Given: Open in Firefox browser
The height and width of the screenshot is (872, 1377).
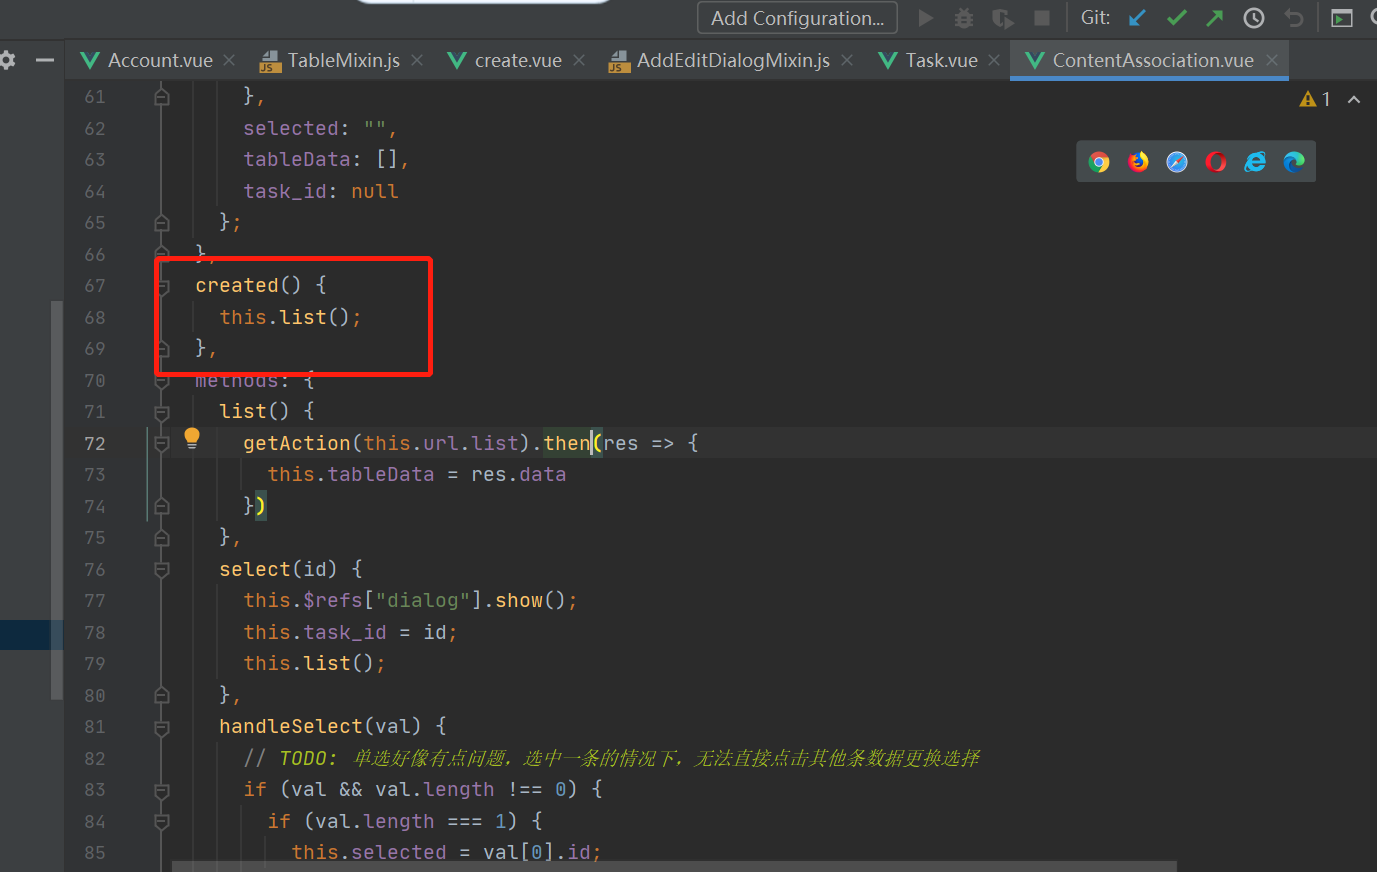Looking at the screenshot, I should (1138, 162).
